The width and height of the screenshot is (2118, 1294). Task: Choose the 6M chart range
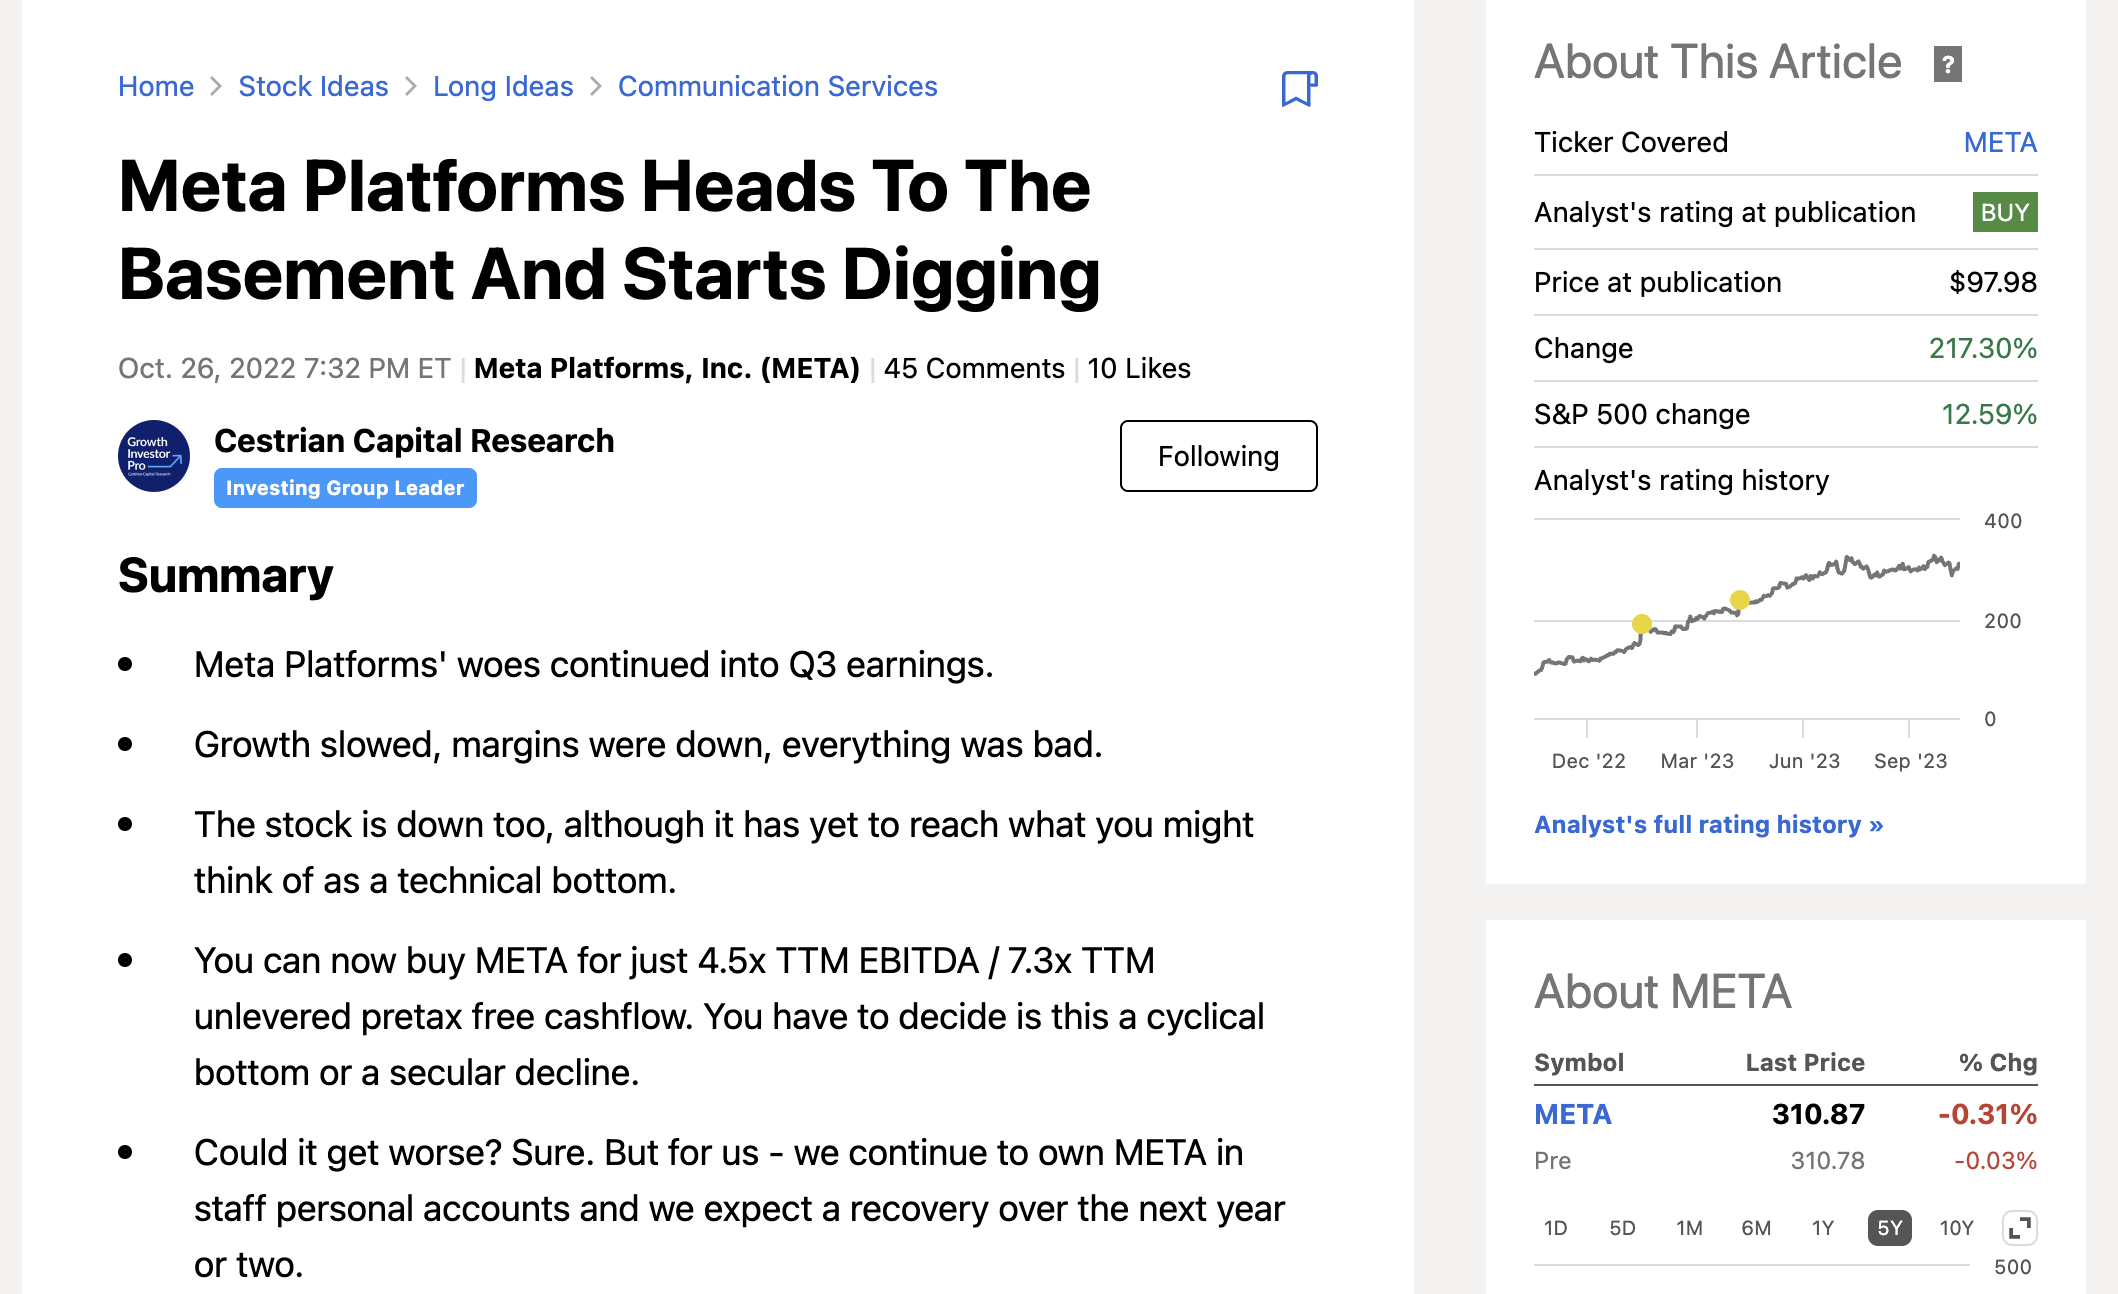(x=1756, y=1228)
